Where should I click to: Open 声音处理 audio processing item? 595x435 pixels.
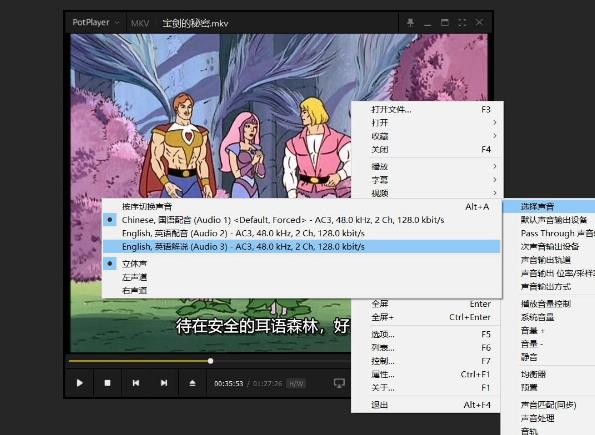point(549,418)
